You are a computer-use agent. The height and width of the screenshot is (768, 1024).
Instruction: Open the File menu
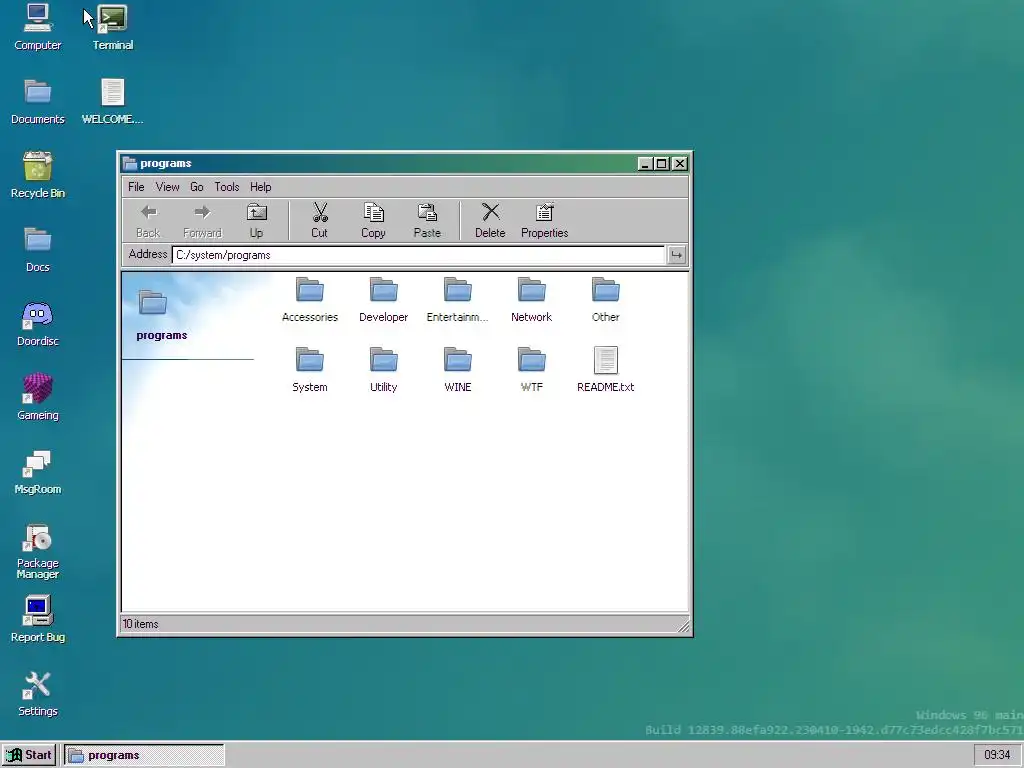click(136, 187)
